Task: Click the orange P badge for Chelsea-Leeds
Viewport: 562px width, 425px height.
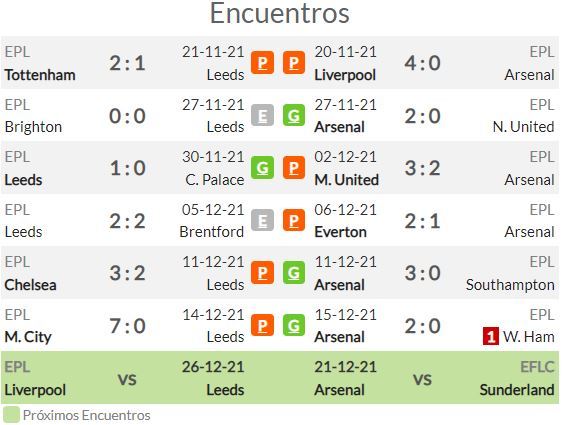Action: click(x=262, y=273)
